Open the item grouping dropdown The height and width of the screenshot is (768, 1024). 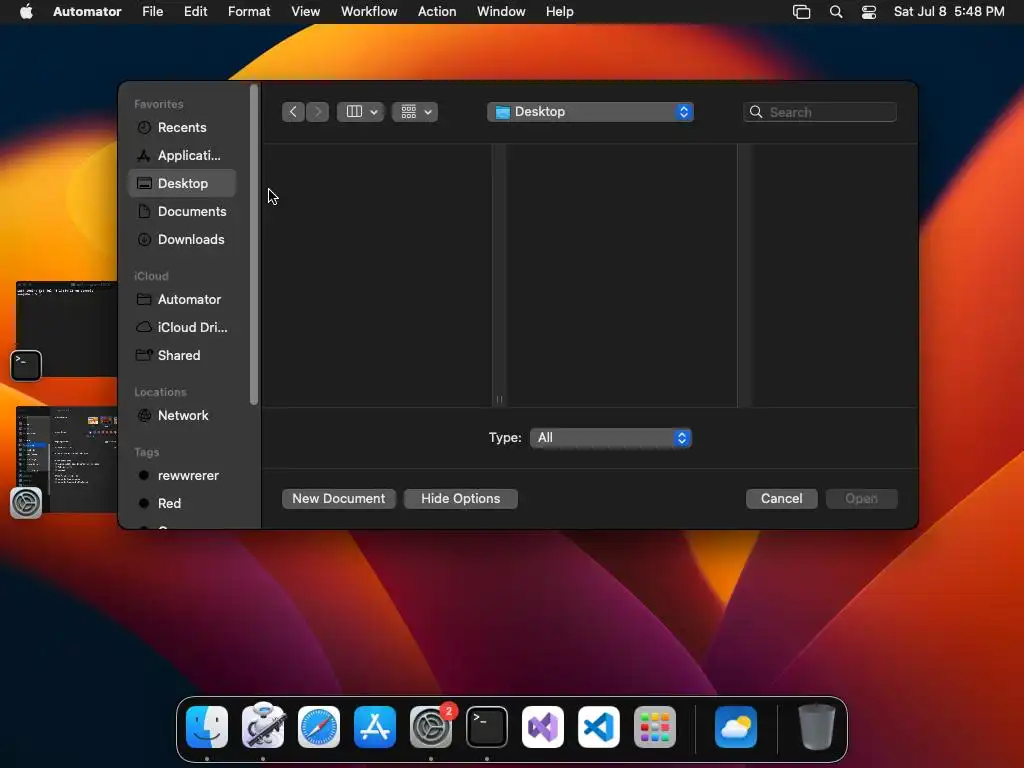tap(415, 112)
